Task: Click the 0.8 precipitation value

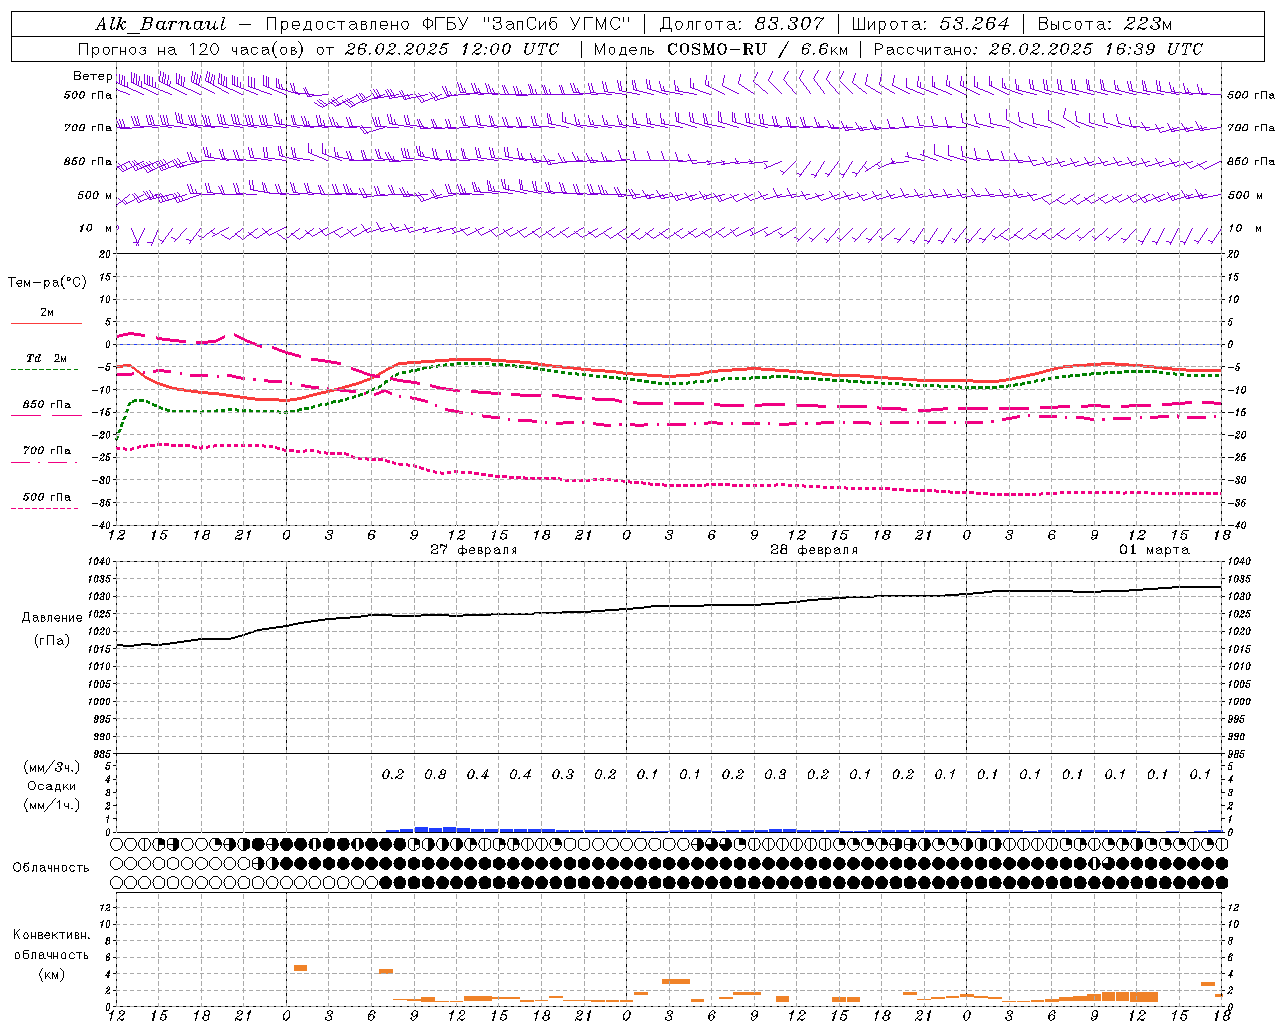Action: point(435,775)
